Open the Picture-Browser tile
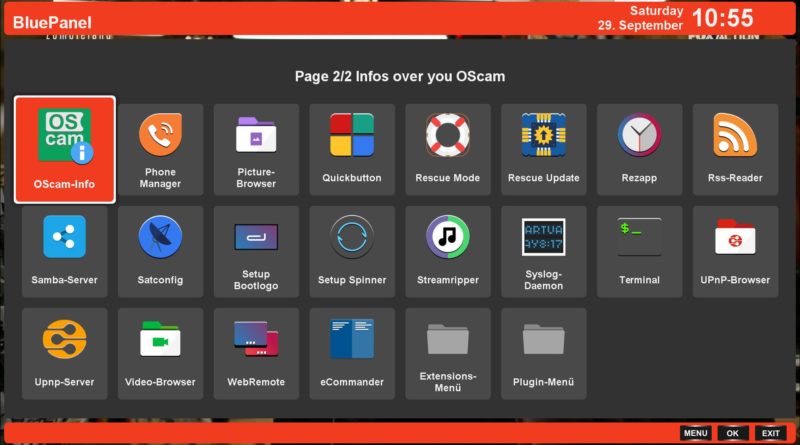The image size is (800, 445). pyautogui.click(x=256, y=149)
